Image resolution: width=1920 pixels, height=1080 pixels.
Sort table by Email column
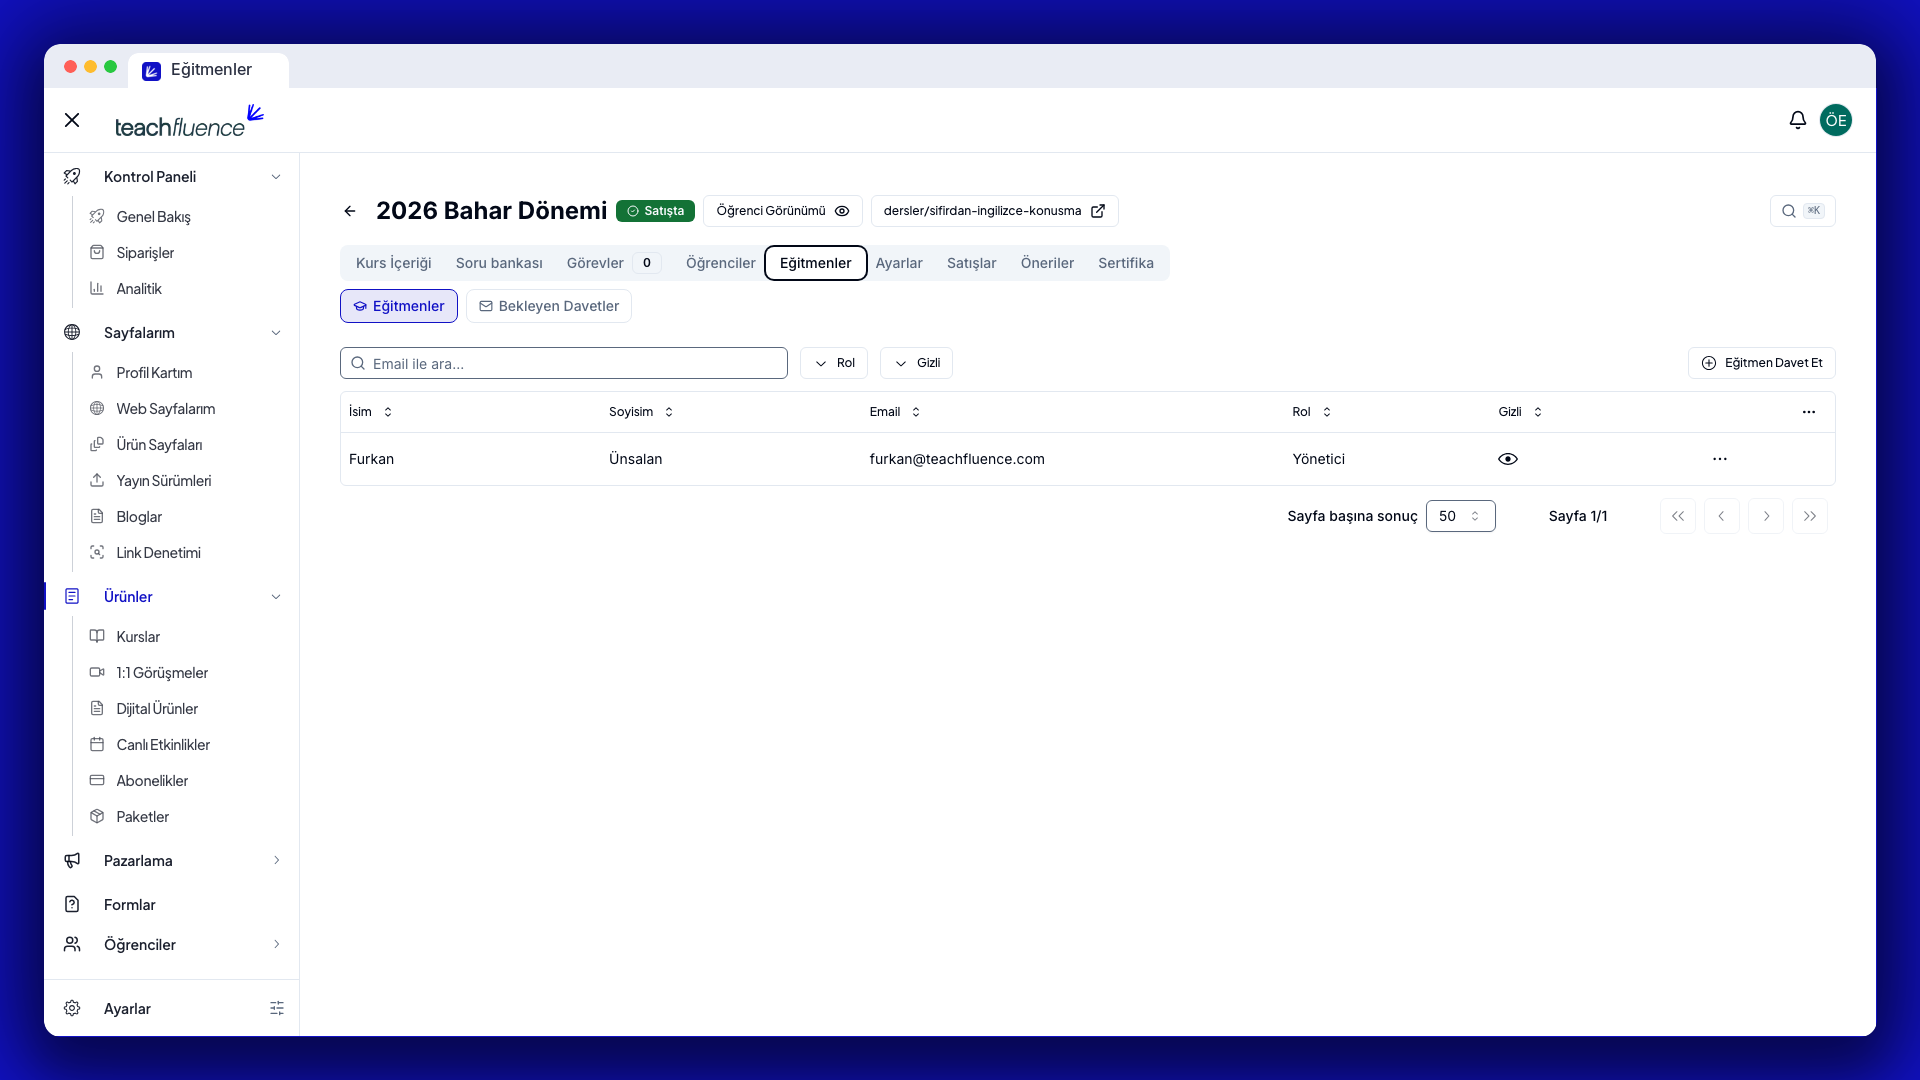coord(894,412)
